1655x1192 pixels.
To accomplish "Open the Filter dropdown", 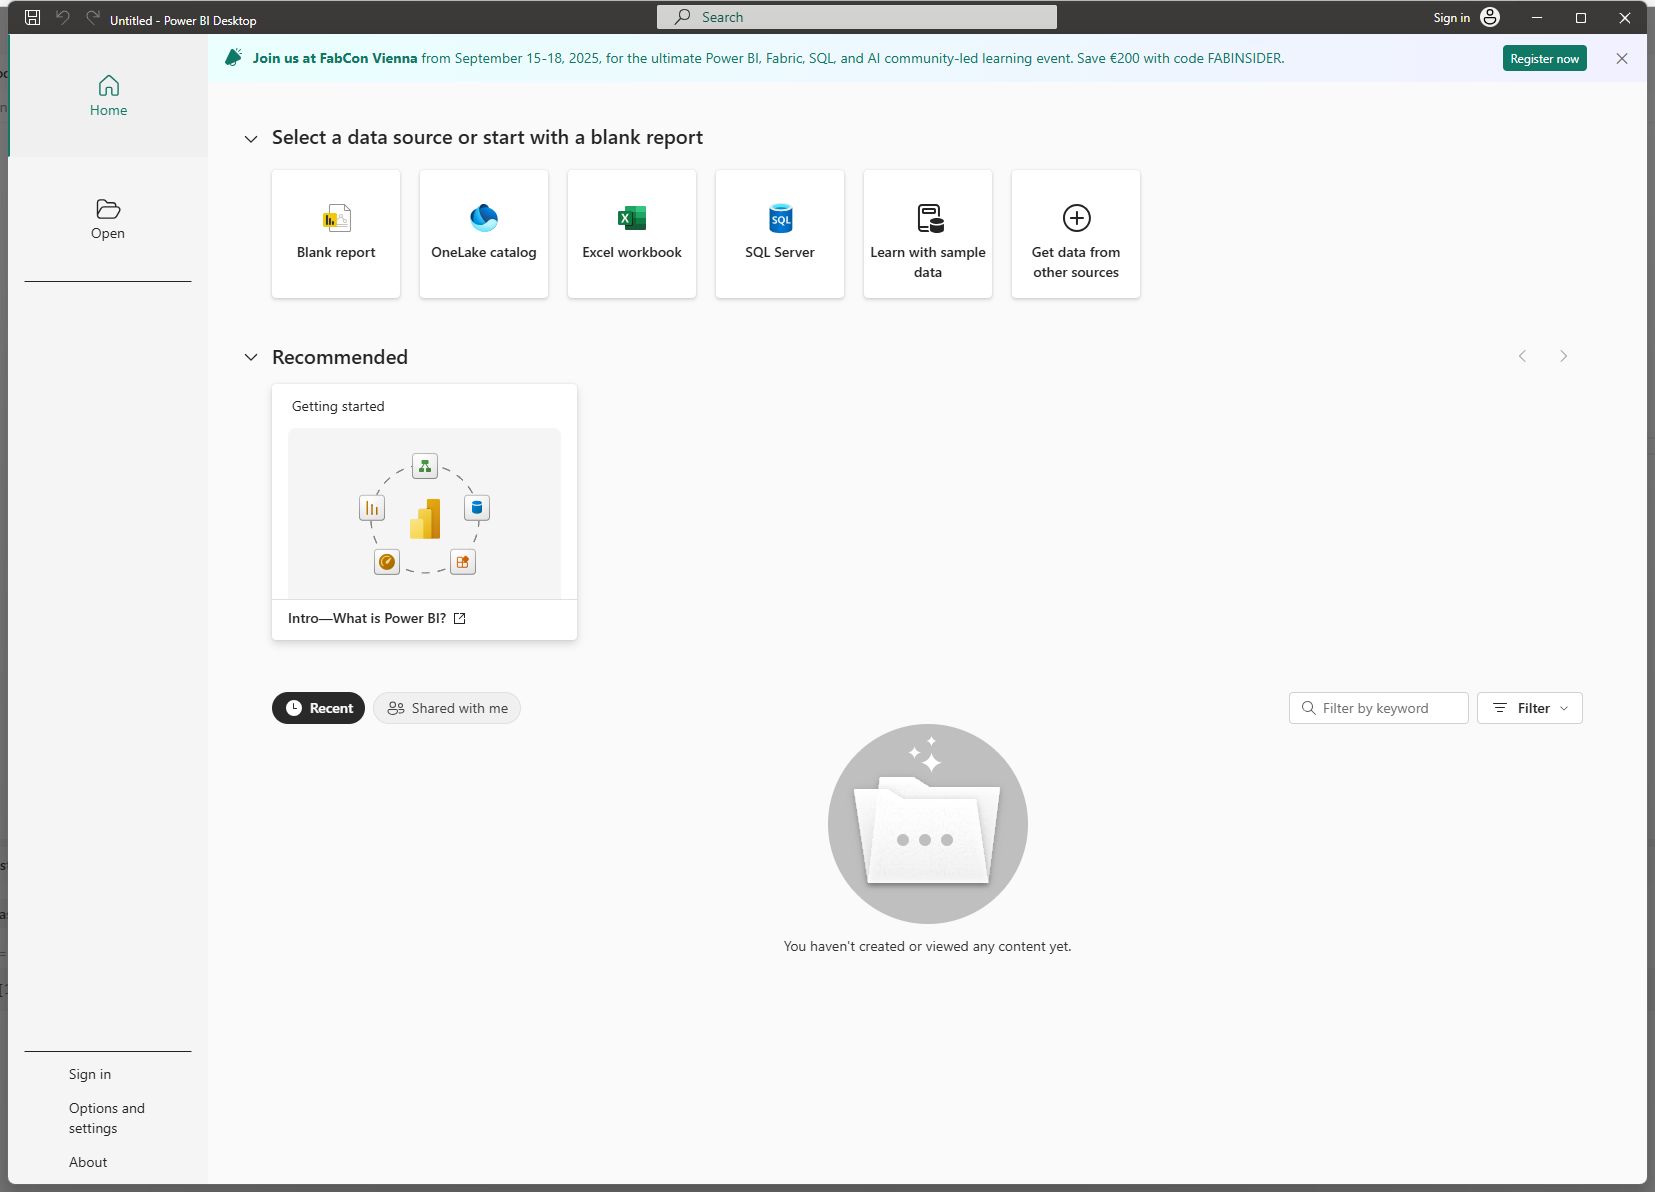I will [x=1530, y=708].
